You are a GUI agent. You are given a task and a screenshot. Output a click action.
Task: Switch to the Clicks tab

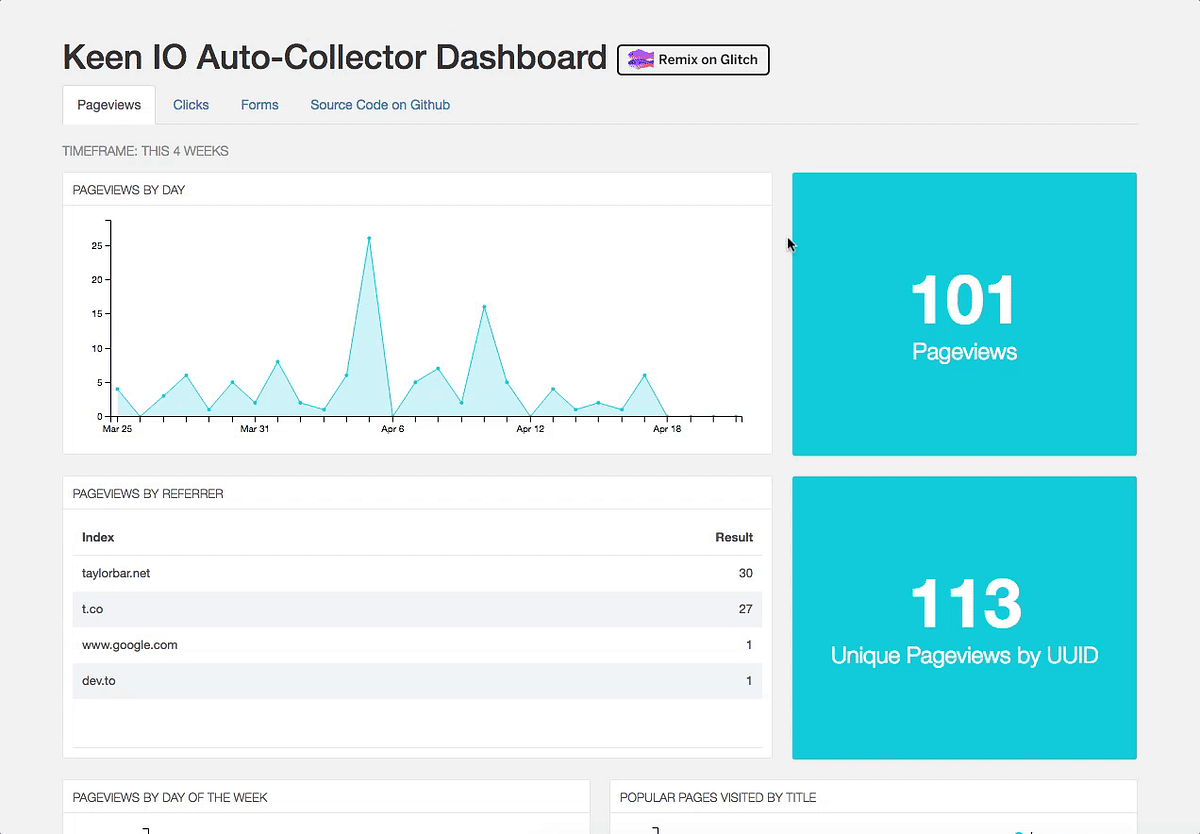point(190,104)
